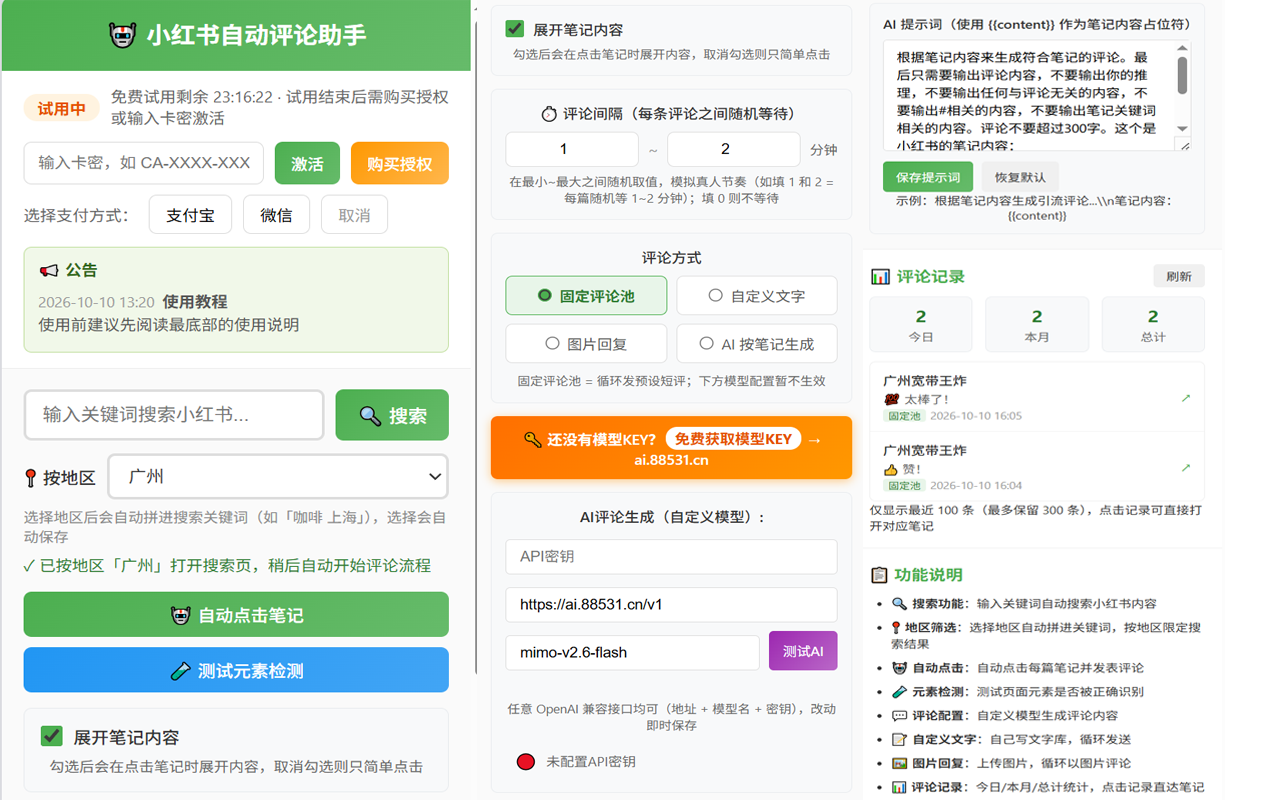This screenshot has height=800, width=1280.
Task: Run 测试元素检测
Action: click(236, 670)
